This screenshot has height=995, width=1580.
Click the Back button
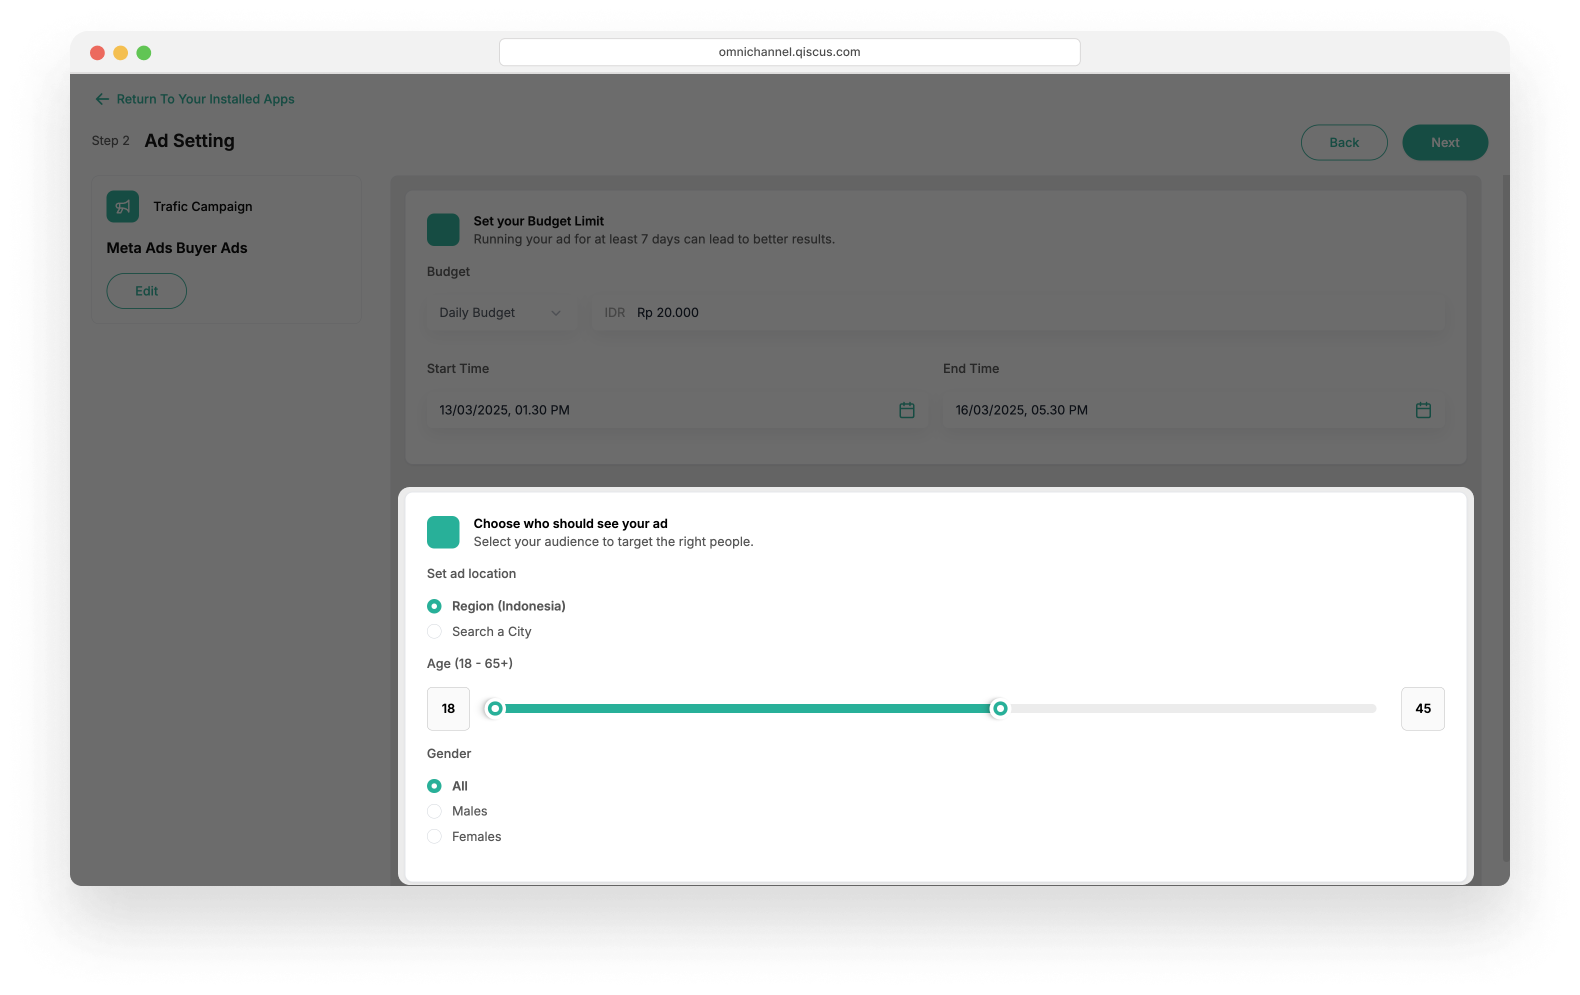(x=1344, y=142)
